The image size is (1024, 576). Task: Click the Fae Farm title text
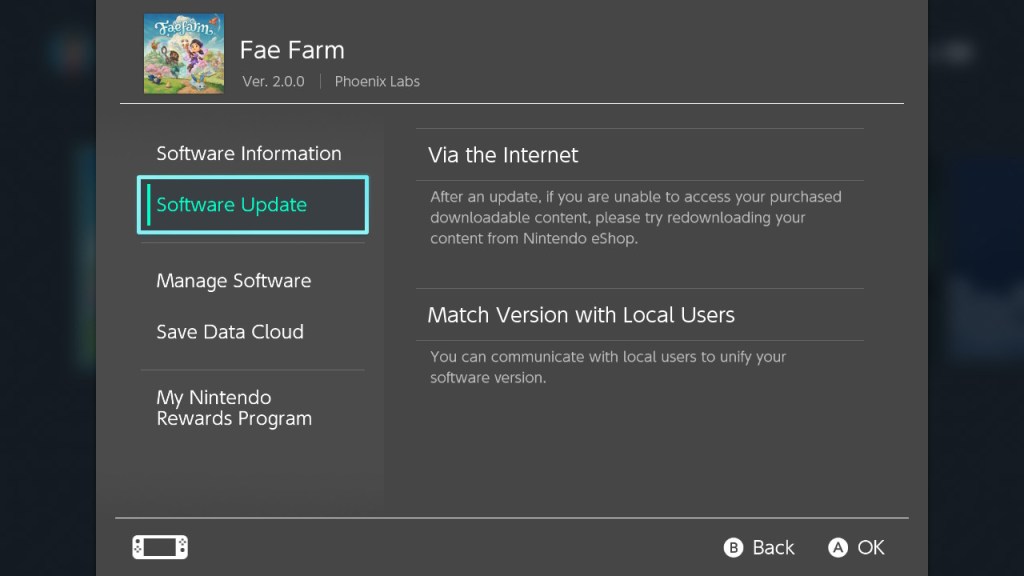coord(292,50)
